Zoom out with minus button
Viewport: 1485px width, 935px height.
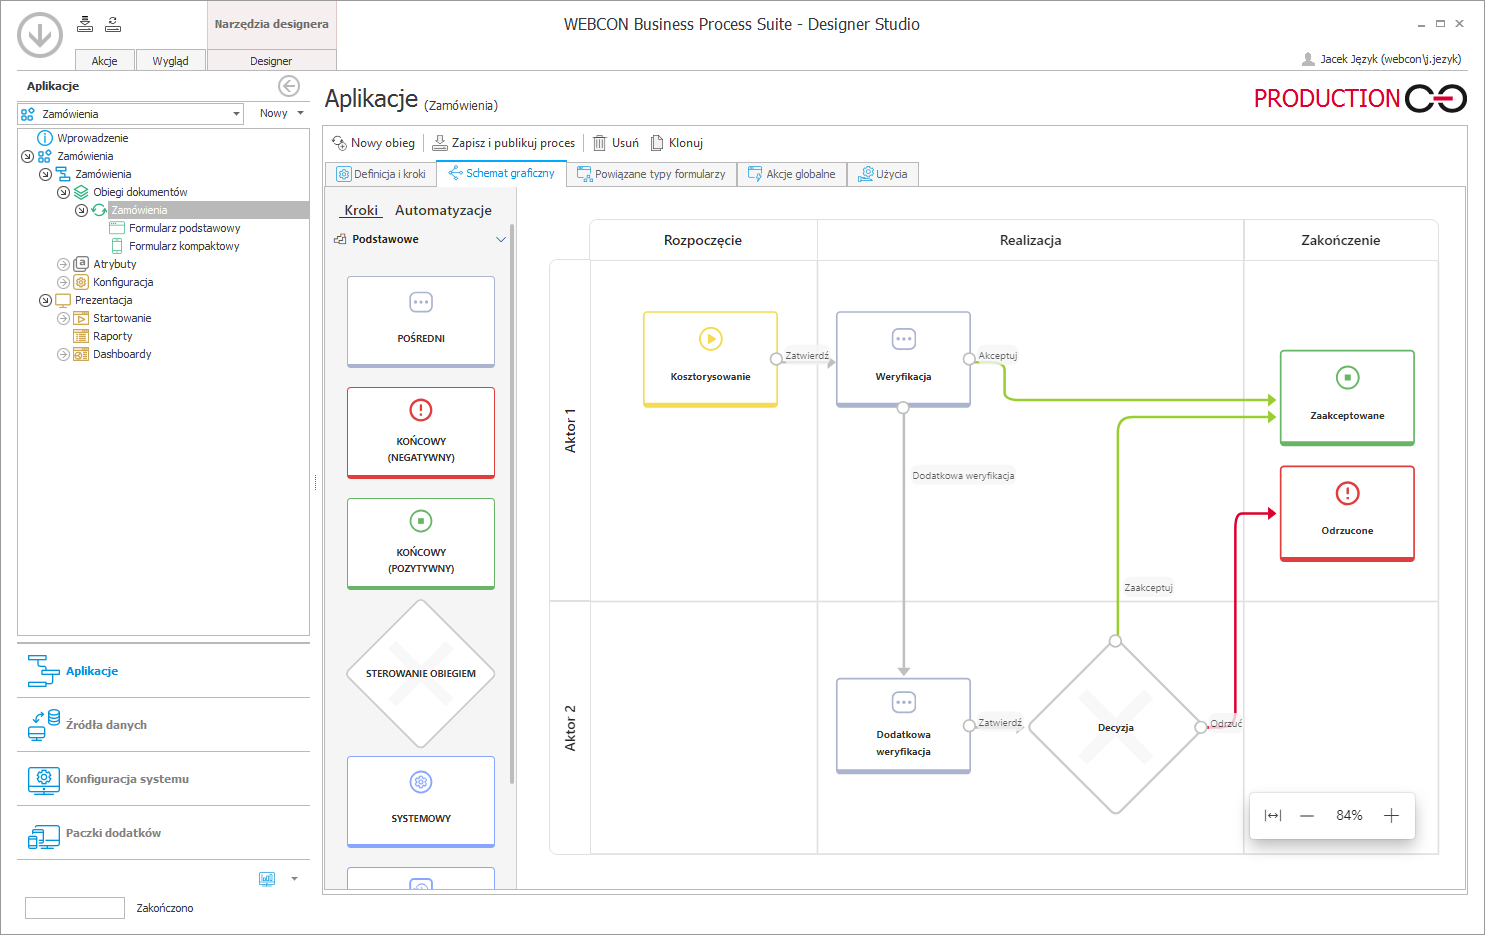pyautogui.click(x=1307, y=816)
